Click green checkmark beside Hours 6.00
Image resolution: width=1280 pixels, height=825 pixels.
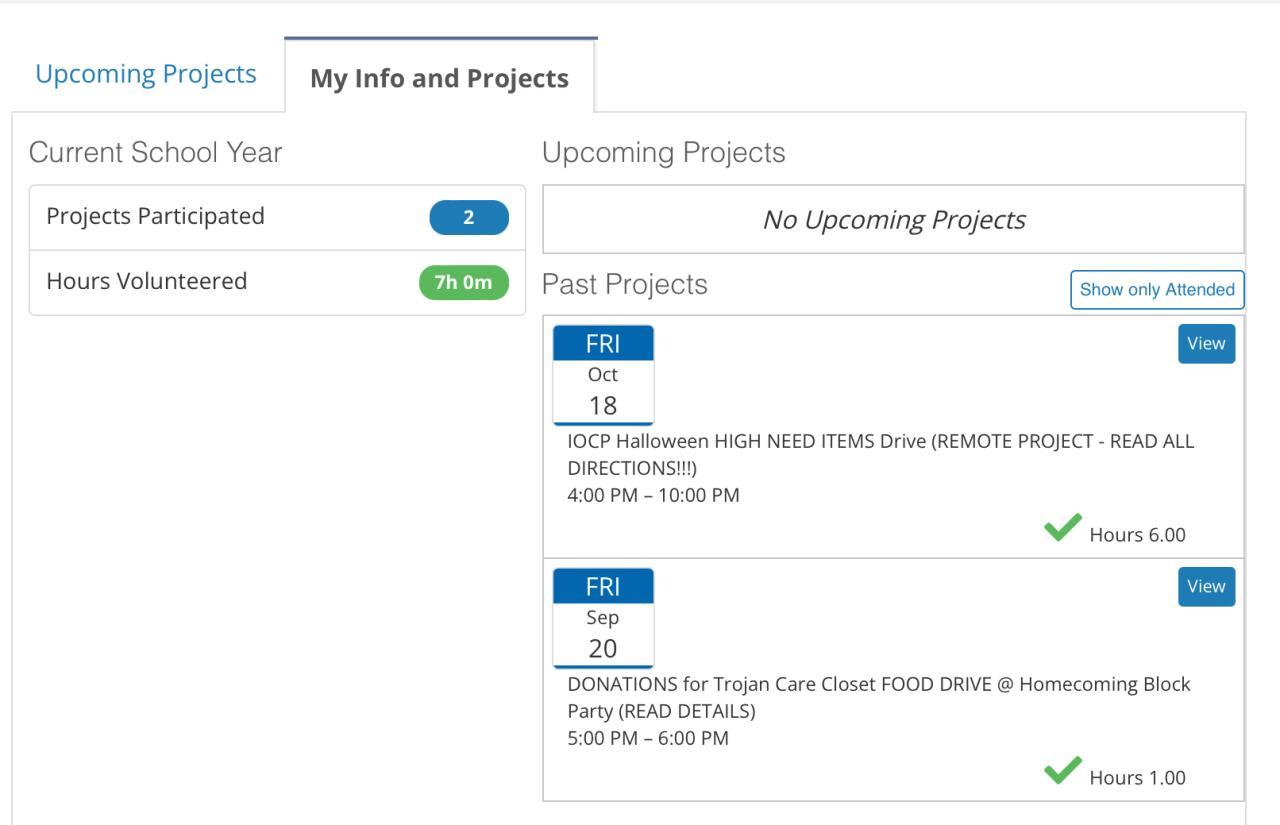(x=1062, y=527)
